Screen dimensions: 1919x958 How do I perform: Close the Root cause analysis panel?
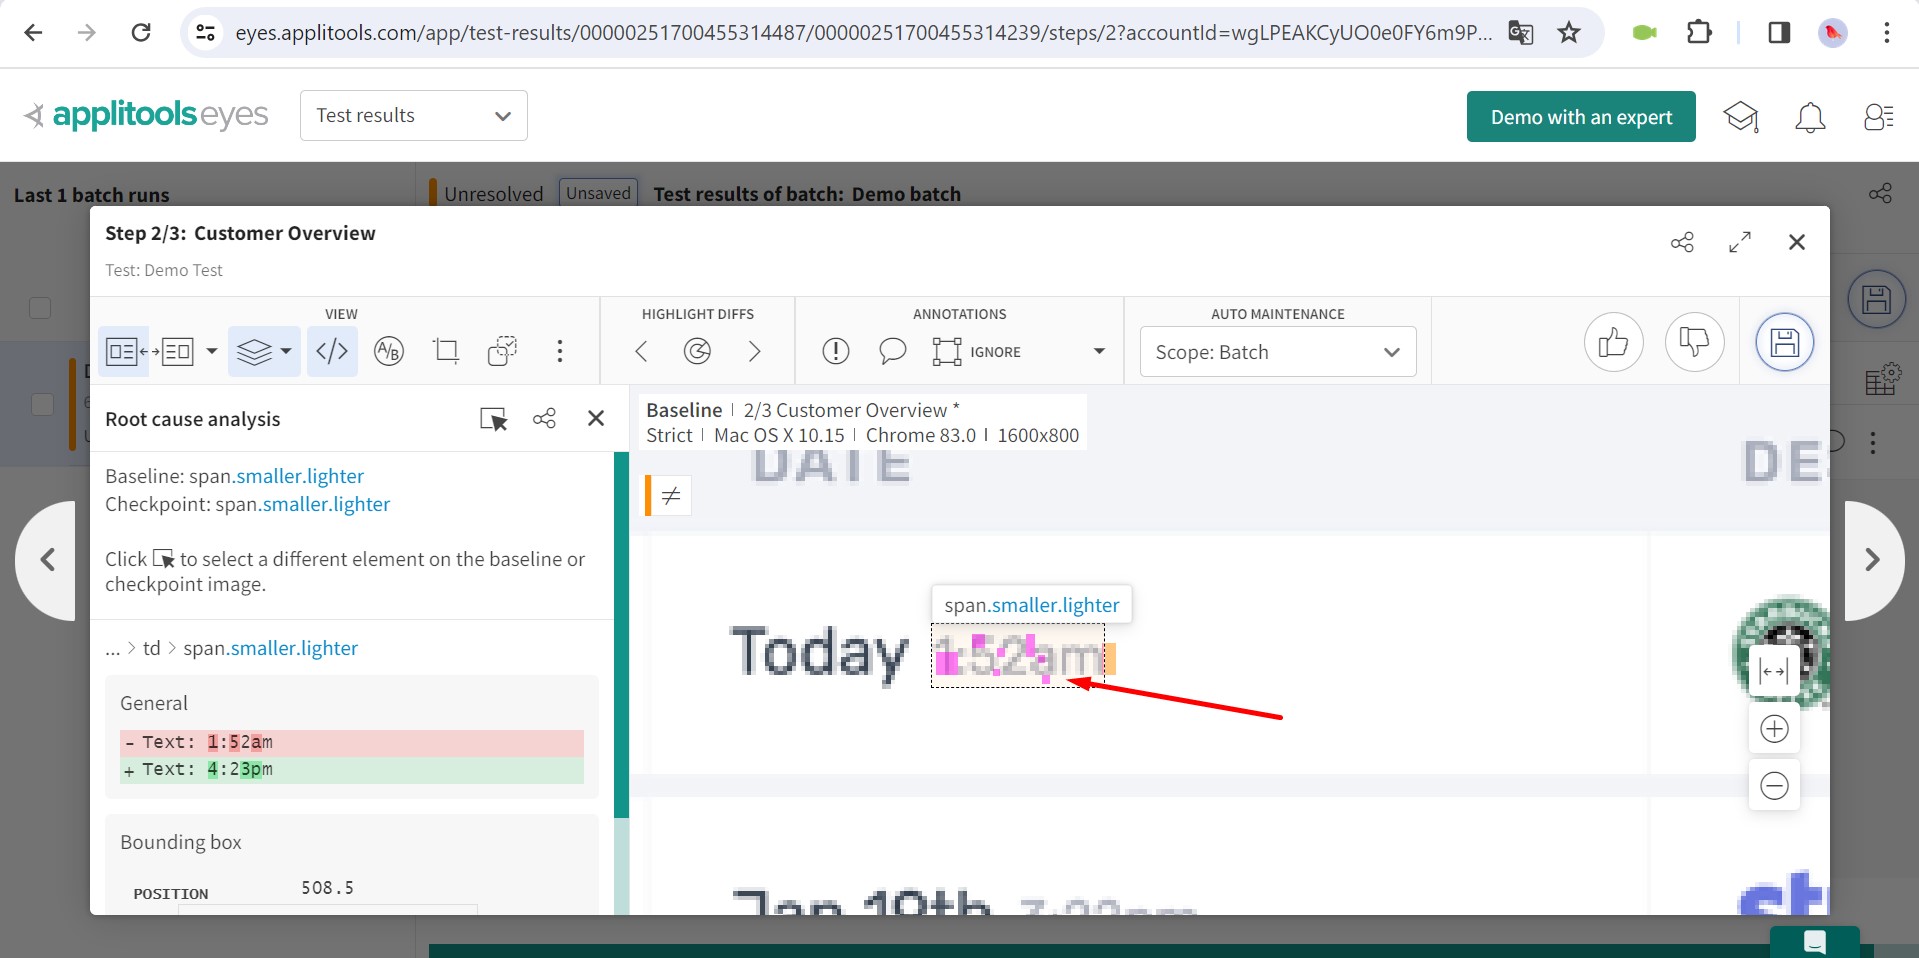pos(596,418)
